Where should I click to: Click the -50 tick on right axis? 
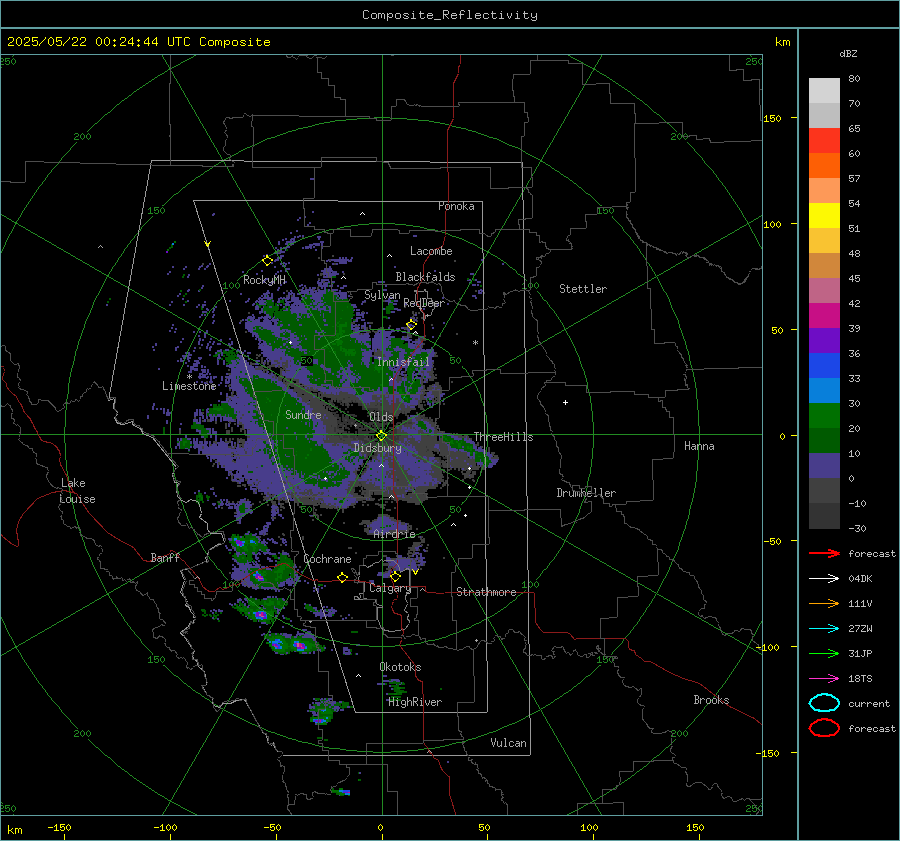[772, 541]
